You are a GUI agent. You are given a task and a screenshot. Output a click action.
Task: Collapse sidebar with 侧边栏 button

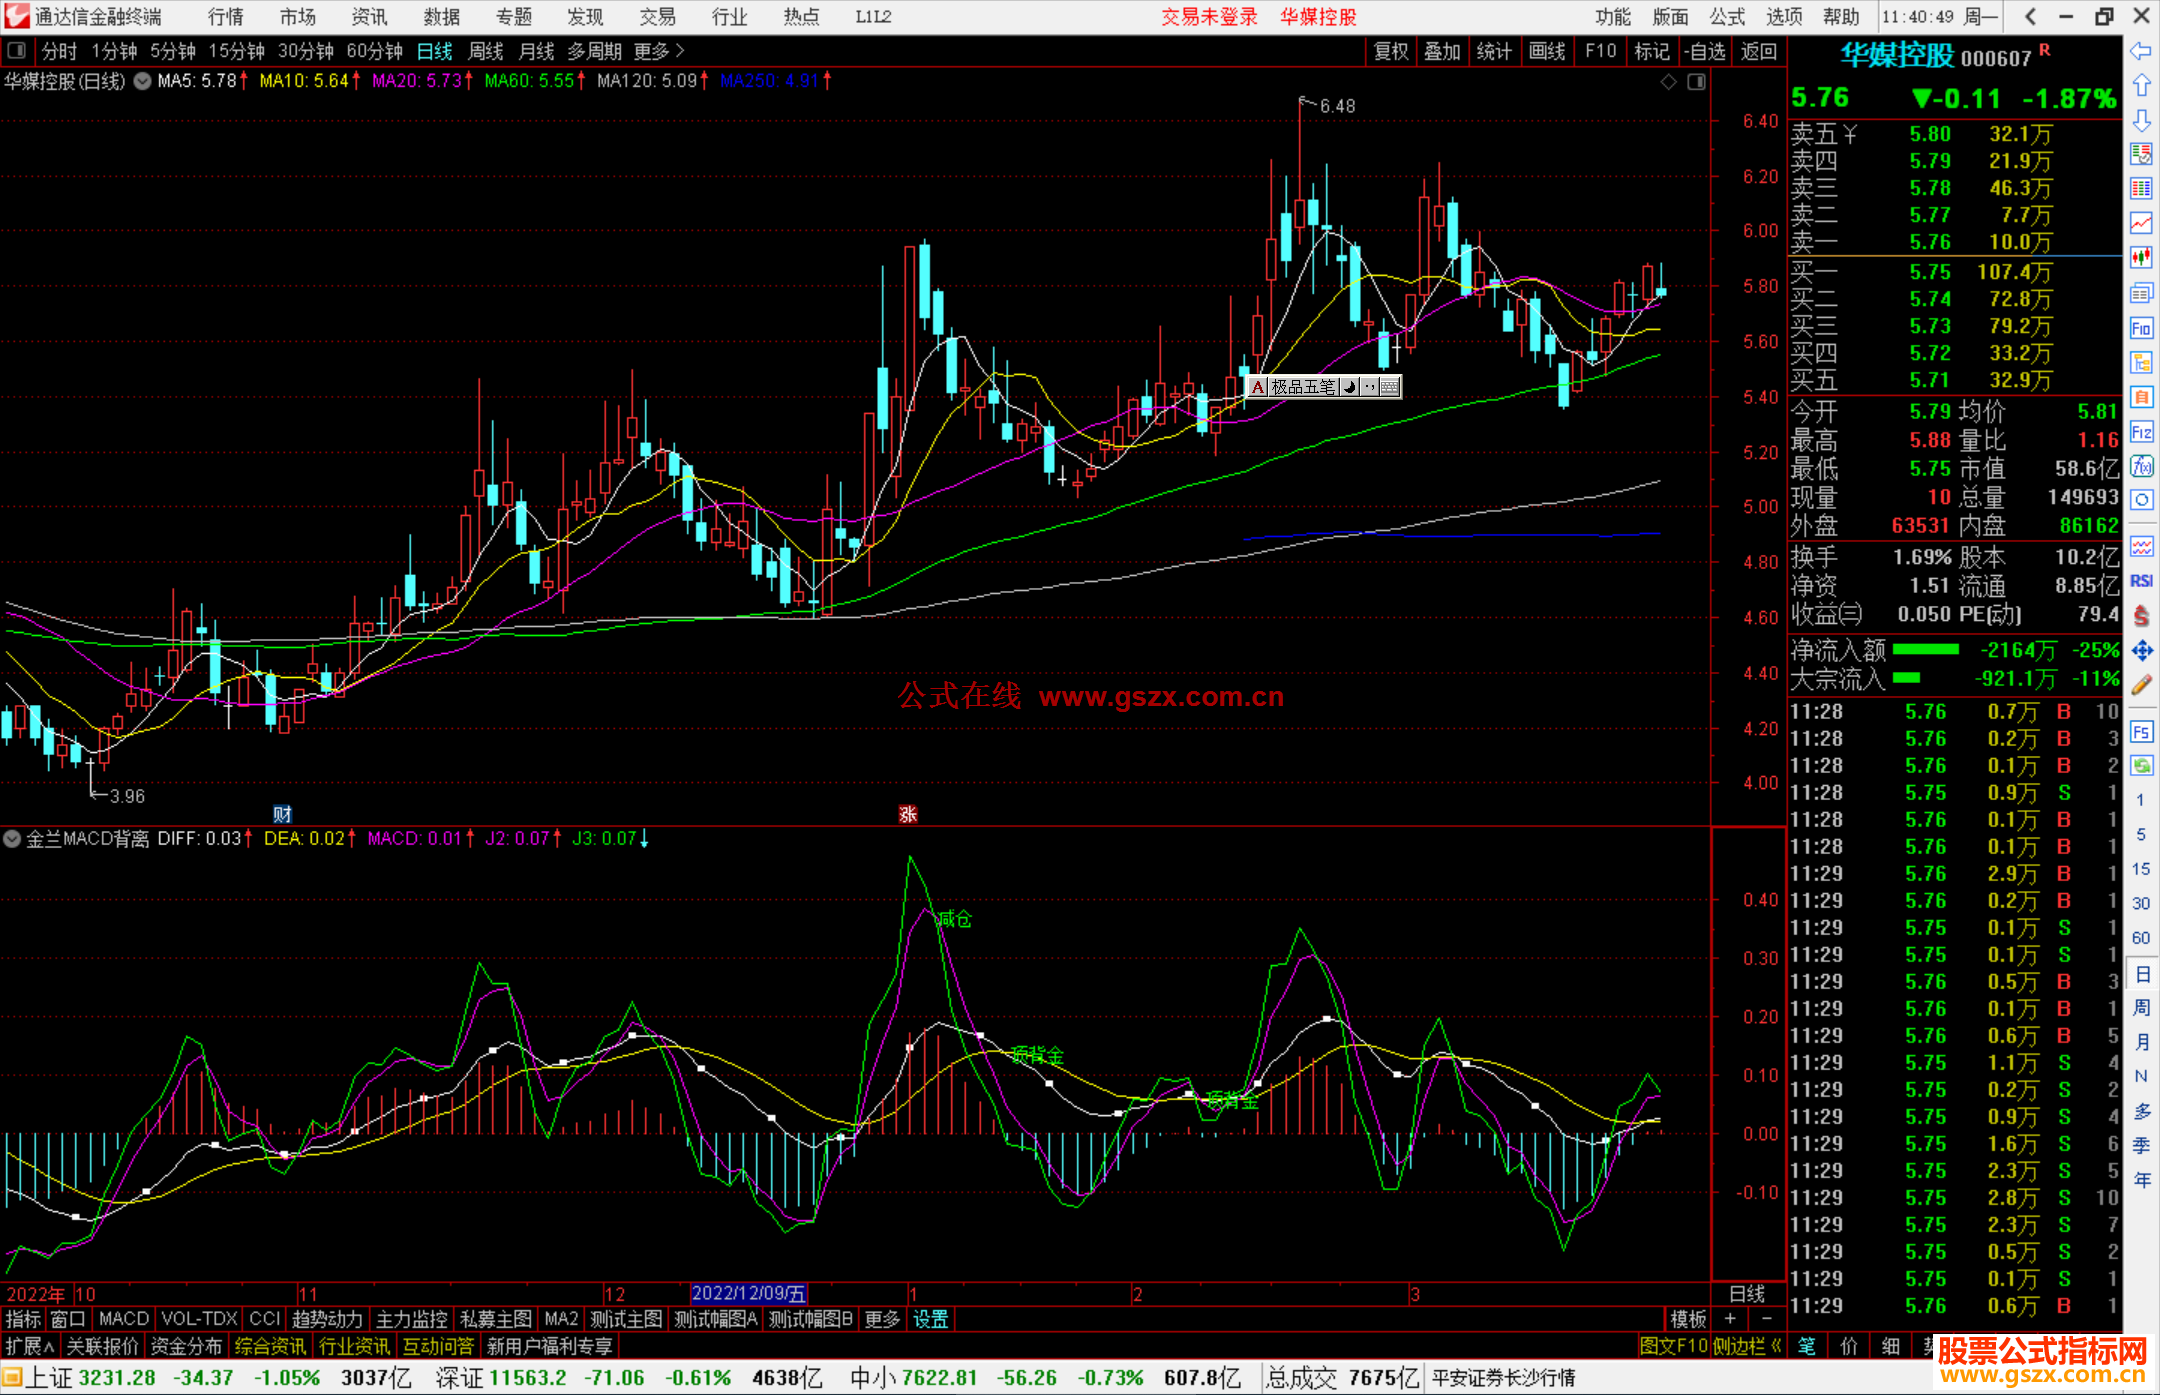coord(1746,1346)
